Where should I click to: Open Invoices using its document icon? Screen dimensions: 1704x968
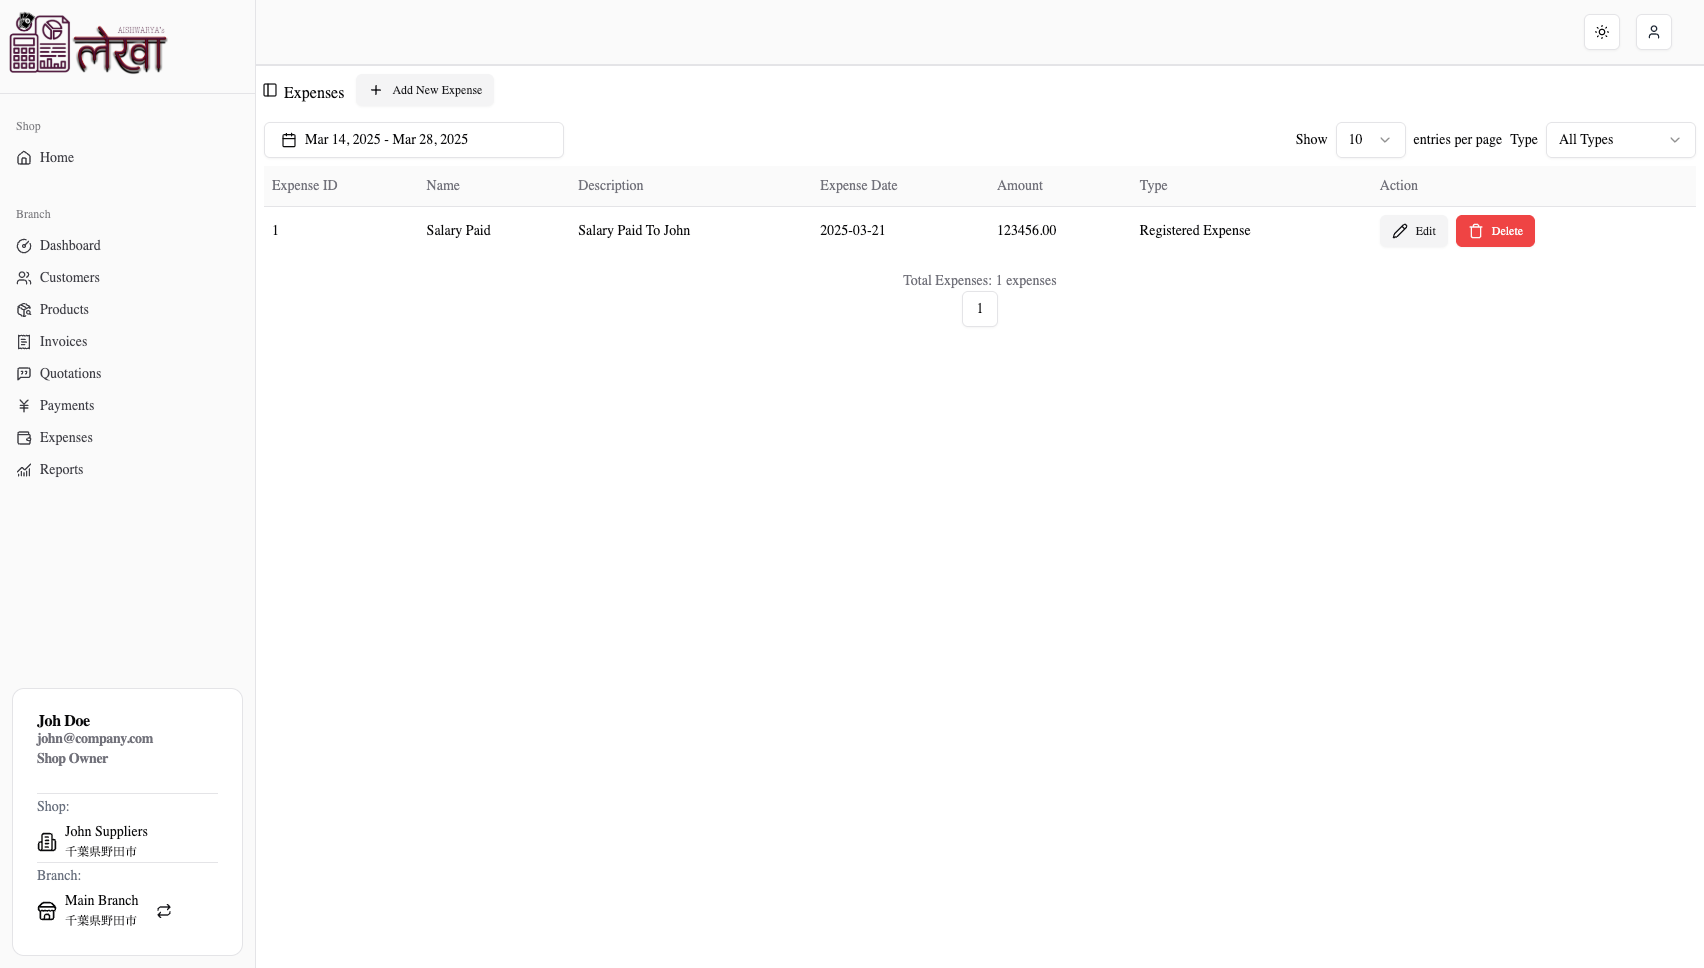click(24, 341)
